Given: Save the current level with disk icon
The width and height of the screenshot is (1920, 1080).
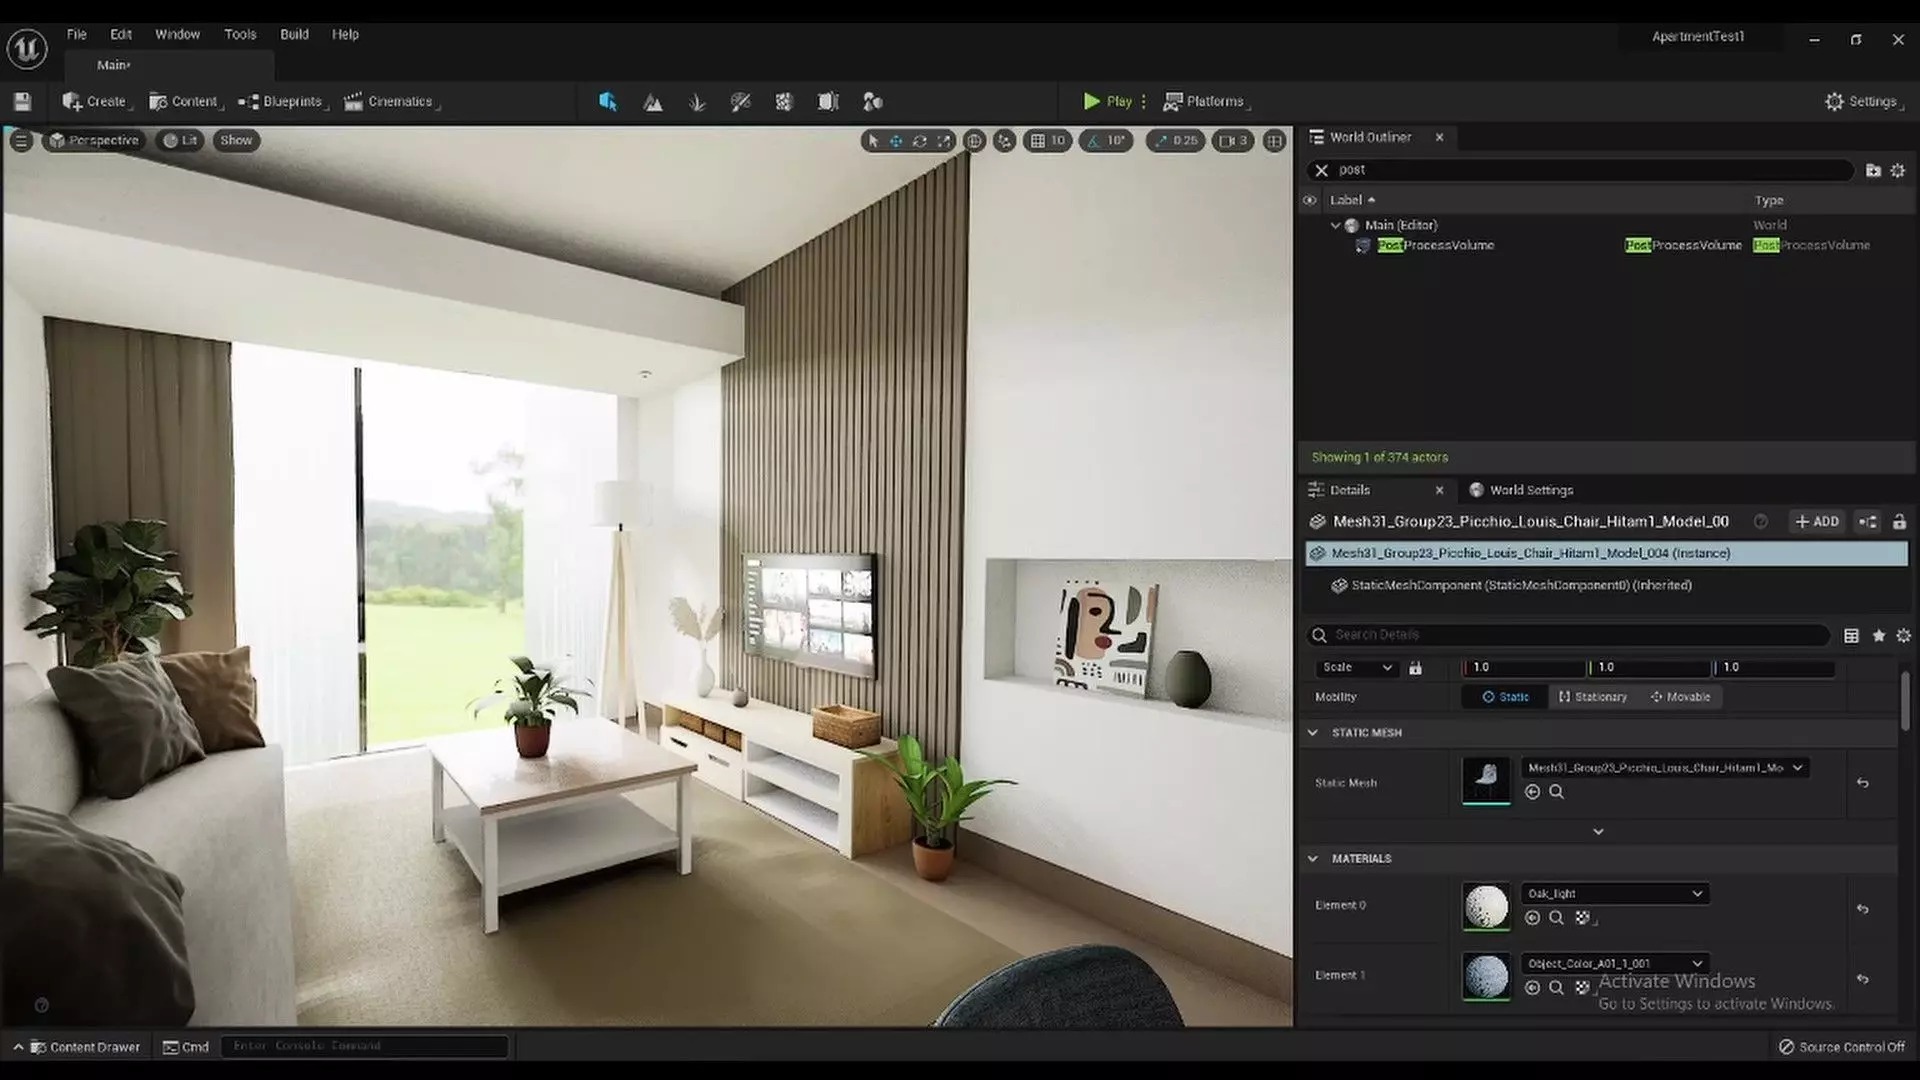Looking at the screenshot, I should (x=22, y=102).
